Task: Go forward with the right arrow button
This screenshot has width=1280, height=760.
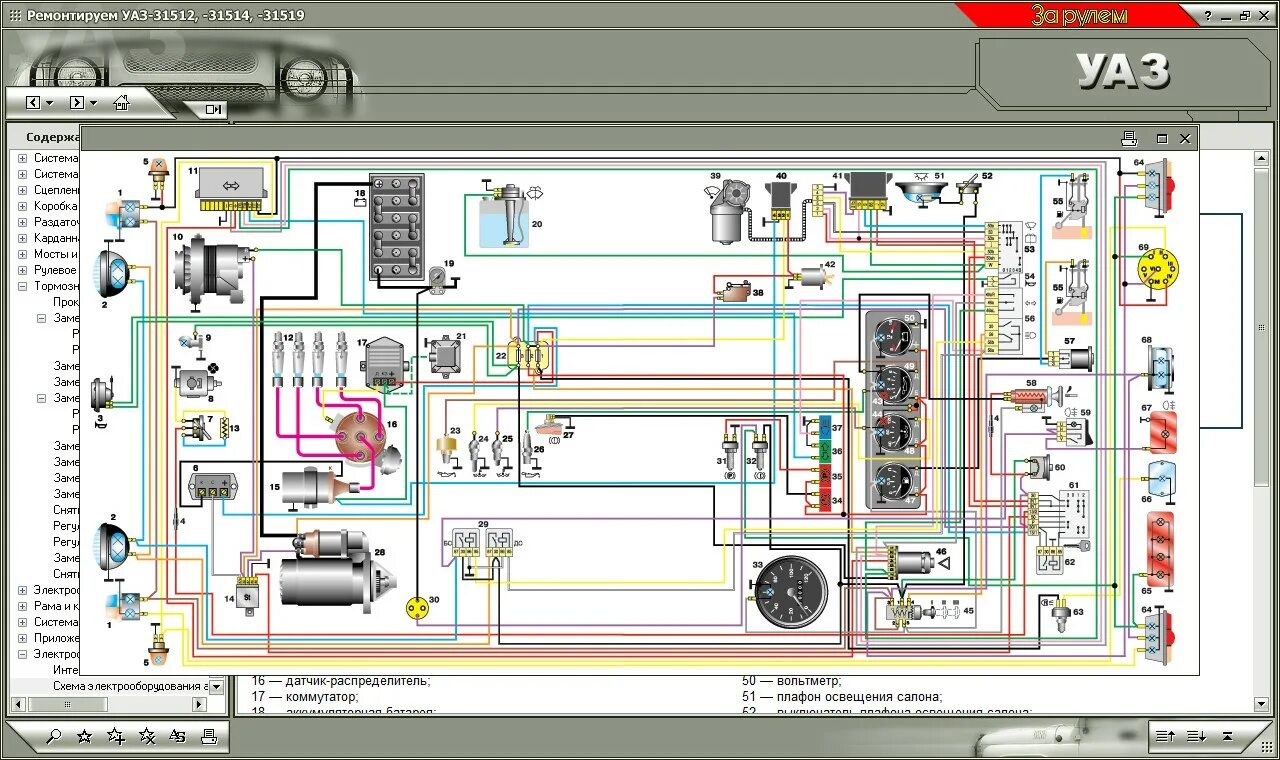Action: click(76, 102)
